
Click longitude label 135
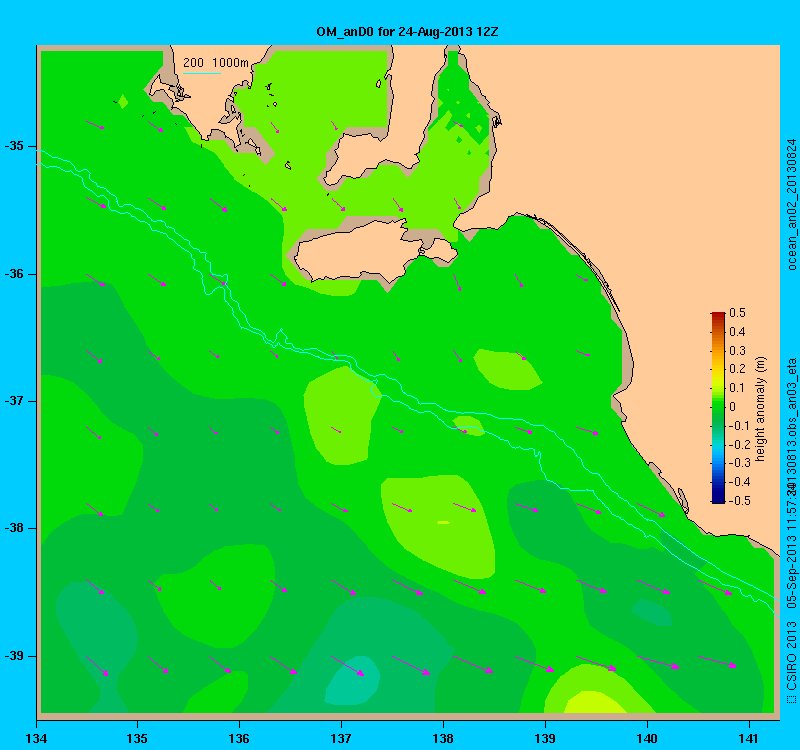pyautogui.click(x=137, y=738)
